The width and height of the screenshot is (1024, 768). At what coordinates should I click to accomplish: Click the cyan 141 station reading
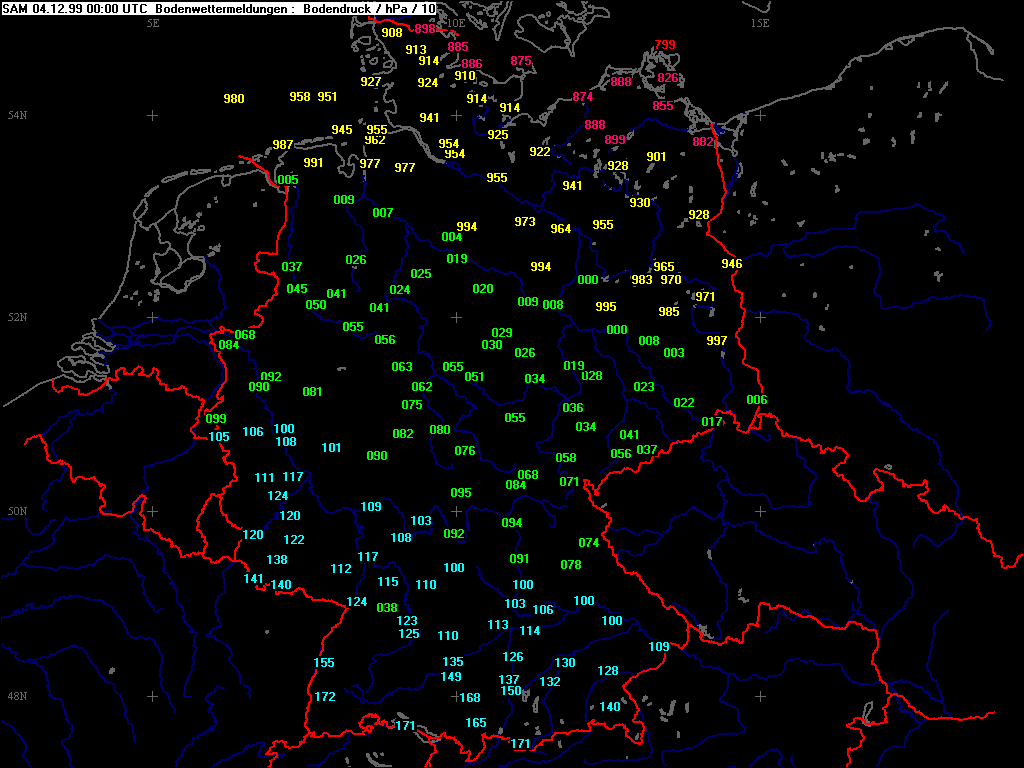coord(254,579)
